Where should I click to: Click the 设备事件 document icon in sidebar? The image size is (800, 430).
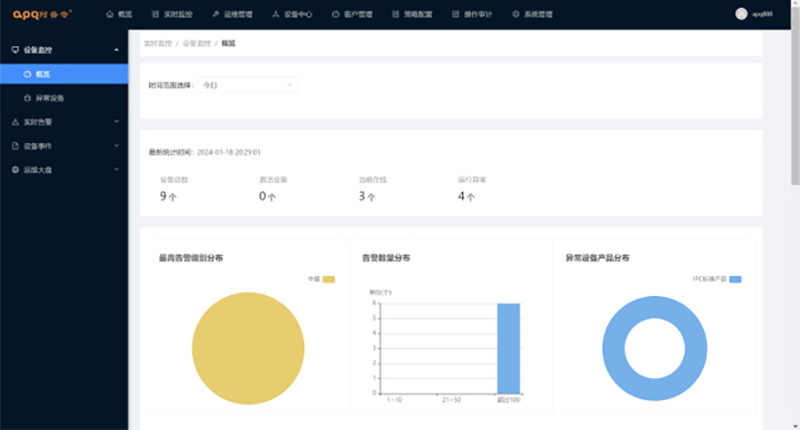coord(15,146)
